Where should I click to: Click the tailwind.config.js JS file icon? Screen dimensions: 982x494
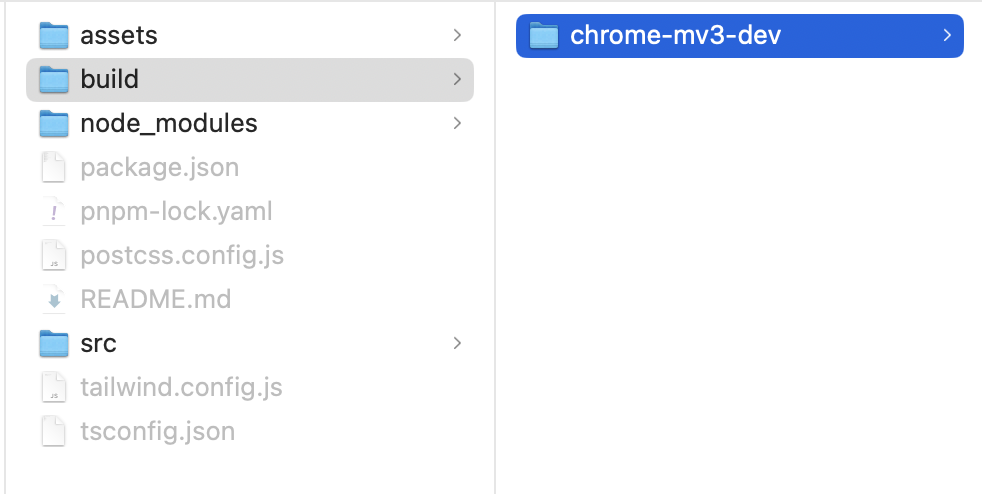[x=54, y=388]
